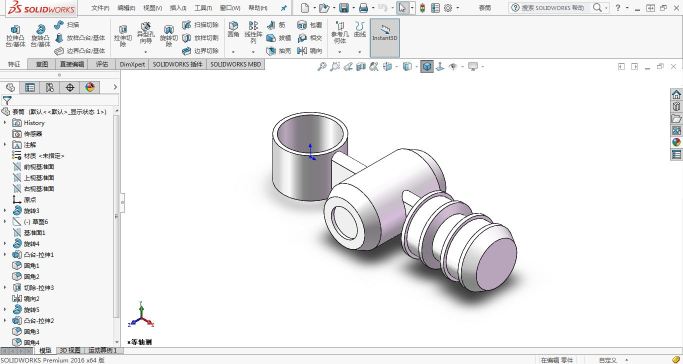Open the Fillet dropdown arrow
Image resolution: width=683 pixels, height=364 pixels.
[x=233, y=52]
